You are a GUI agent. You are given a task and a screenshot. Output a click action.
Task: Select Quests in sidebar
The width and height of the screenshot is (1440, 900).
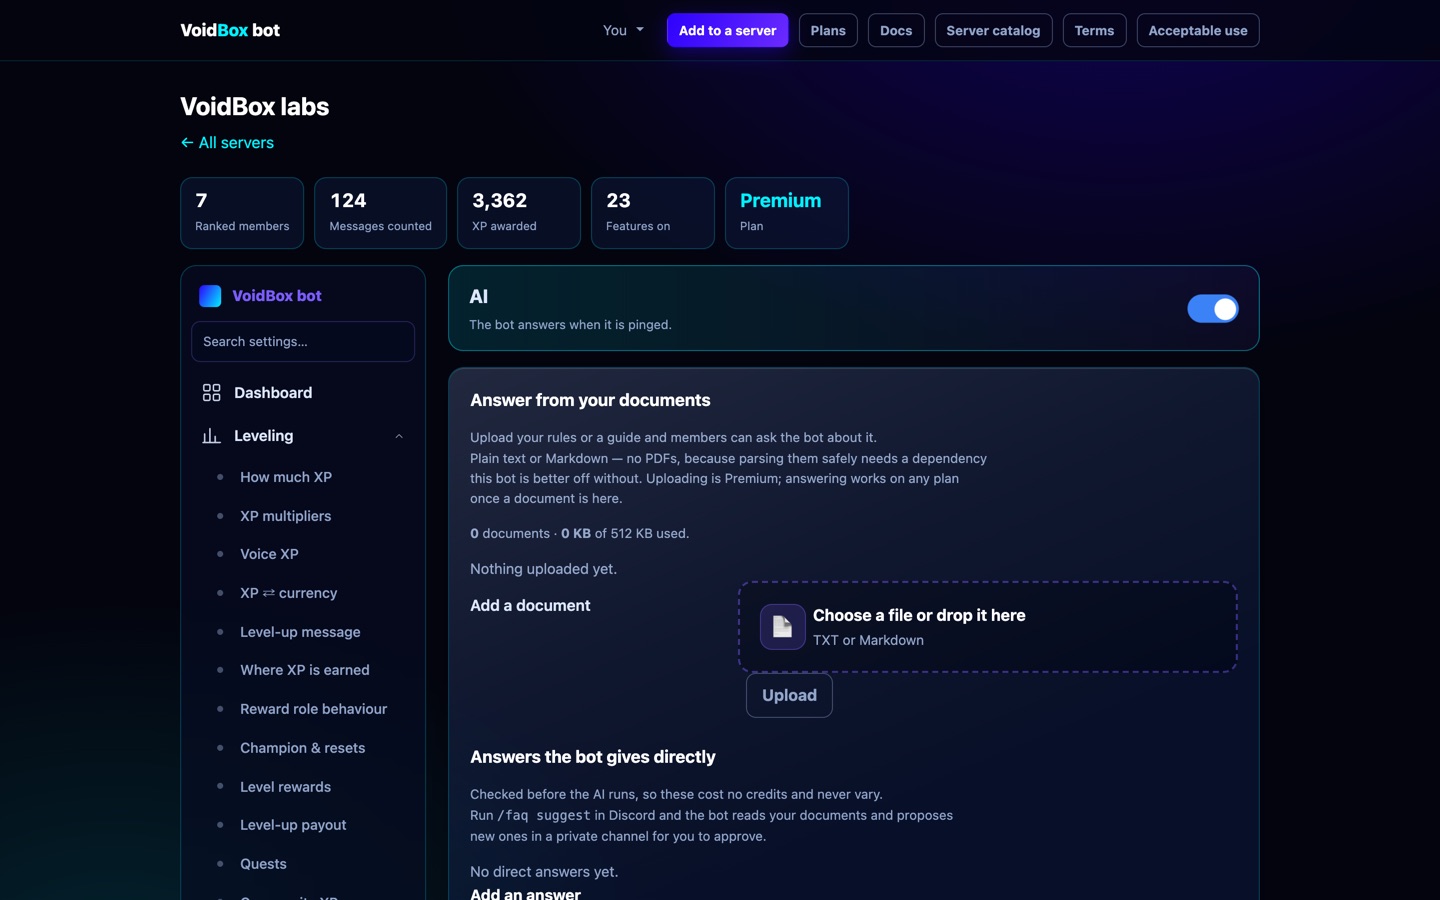(x=263, y=864)
